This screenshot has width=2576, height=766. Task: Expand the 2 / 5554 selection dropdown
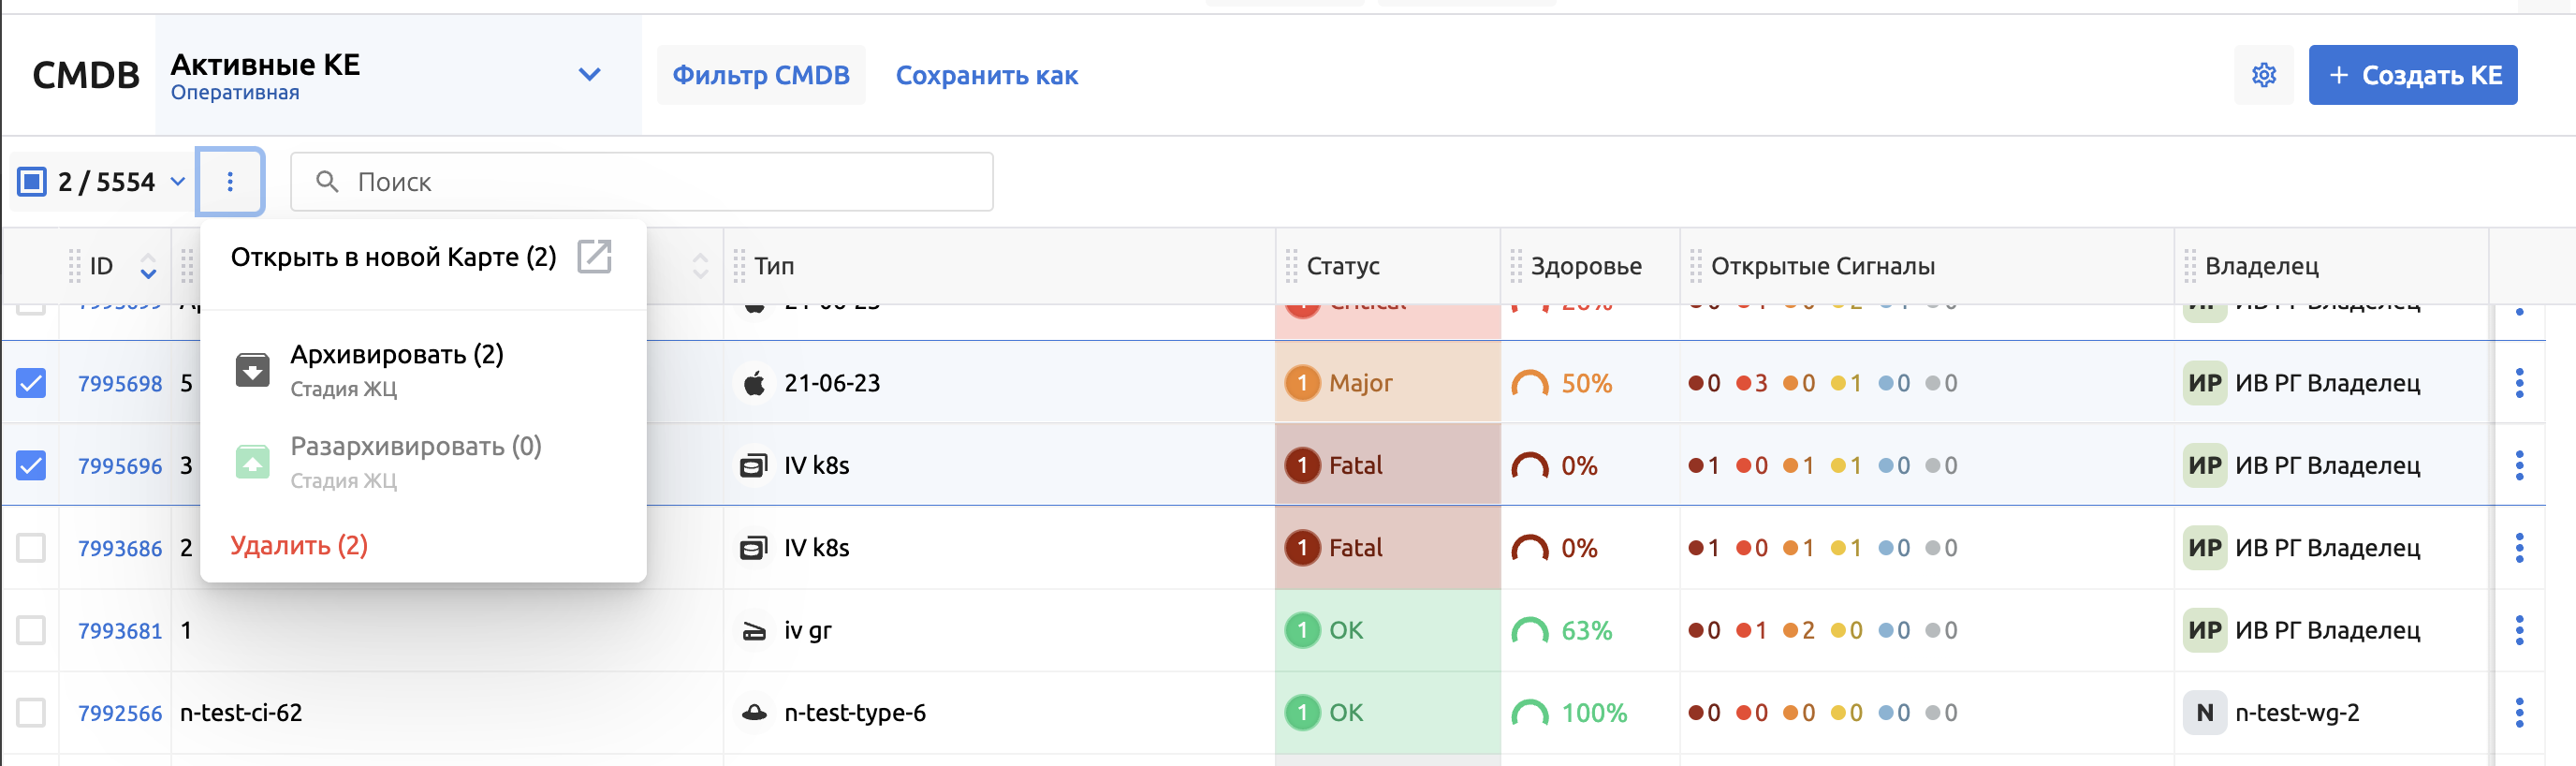[178, 182]
